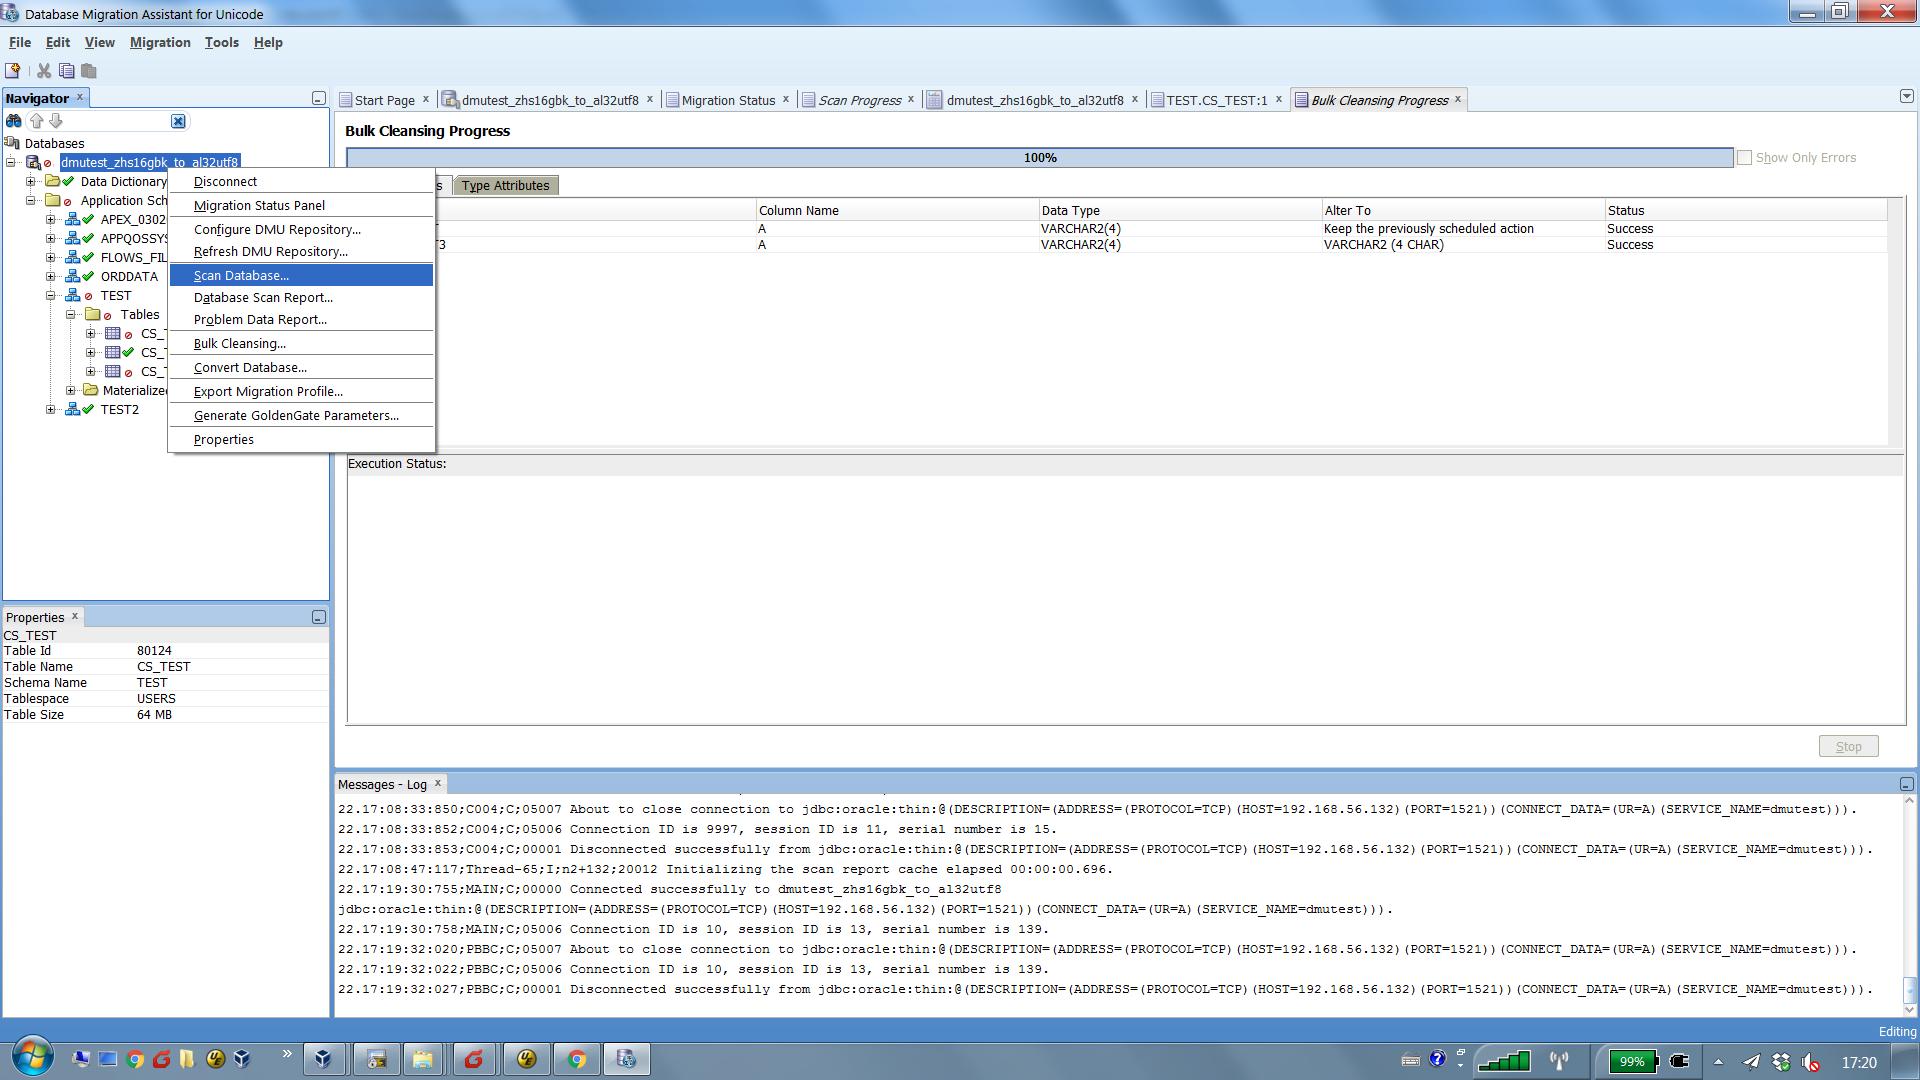Viewport: 1920px width, 1080px height.
Task: Open the editor tab list dropdown
Action: tap(1907, 97)
